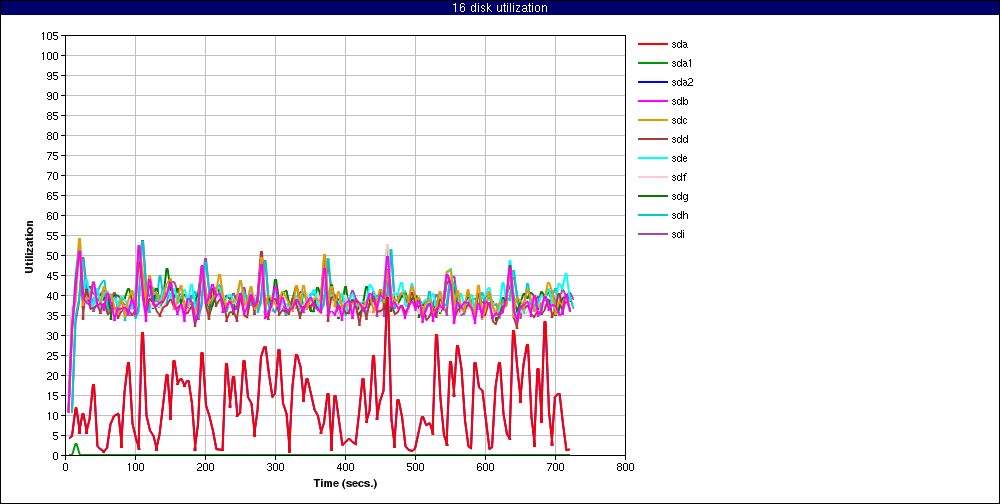This screenshot has height=504, width=1000.
Task: Select the sde legend label
Action: [x=679, y=158]
